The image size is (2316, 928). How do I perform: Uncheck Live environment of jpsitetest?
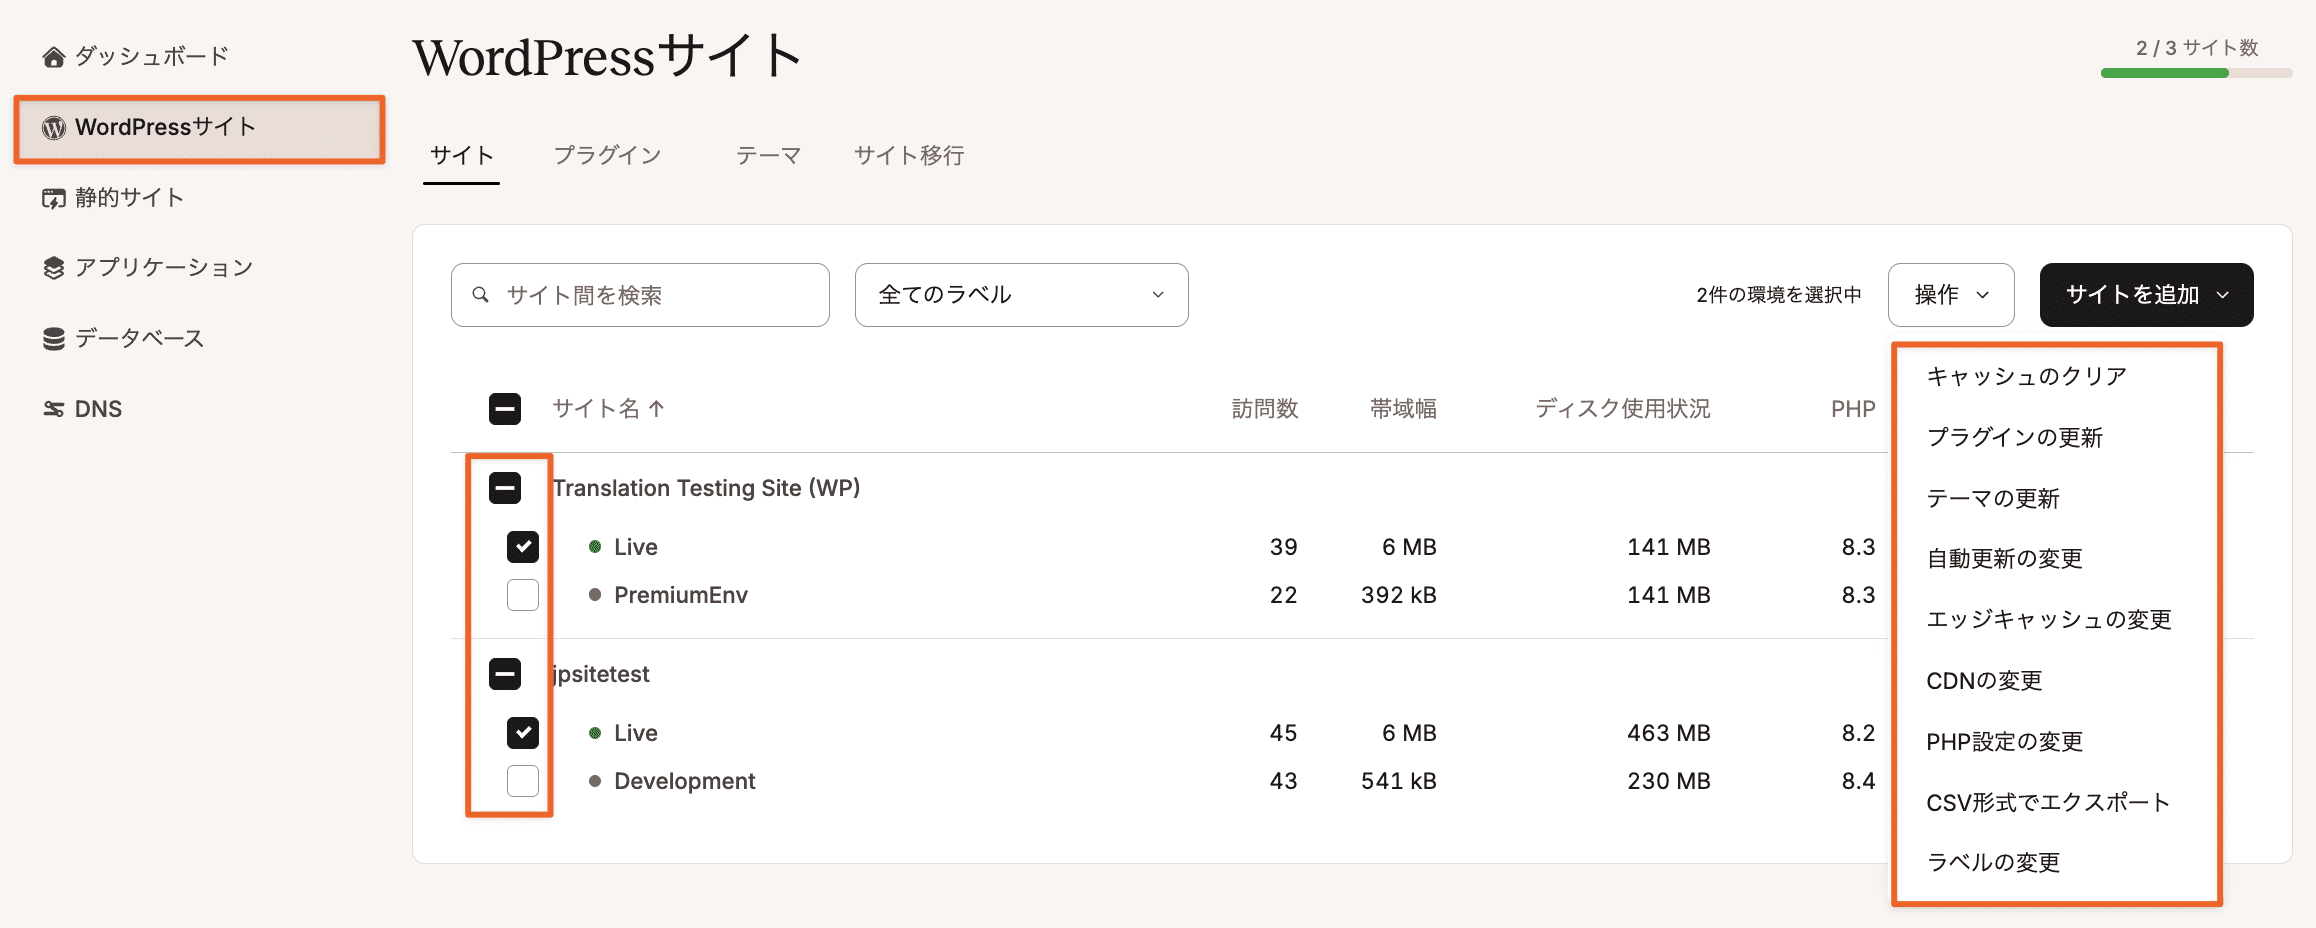tap(523, 733)
